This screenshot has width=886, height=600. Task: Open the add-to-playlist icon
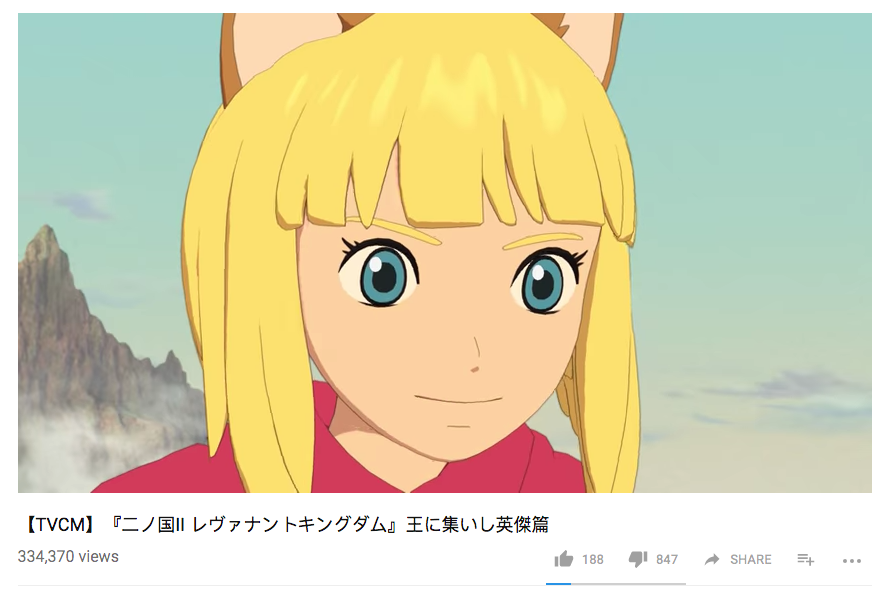pos(806,559)
